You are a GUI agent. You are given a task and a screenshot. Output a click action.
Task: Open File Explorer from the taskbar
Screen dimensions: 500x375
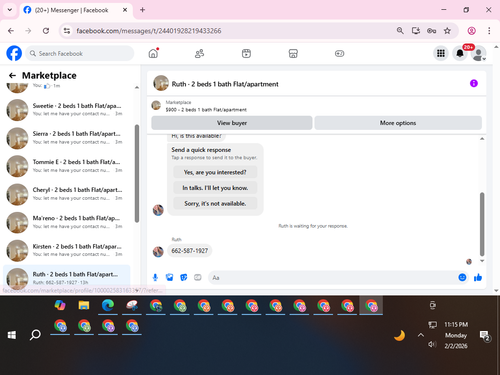click(x=84, y=305)
